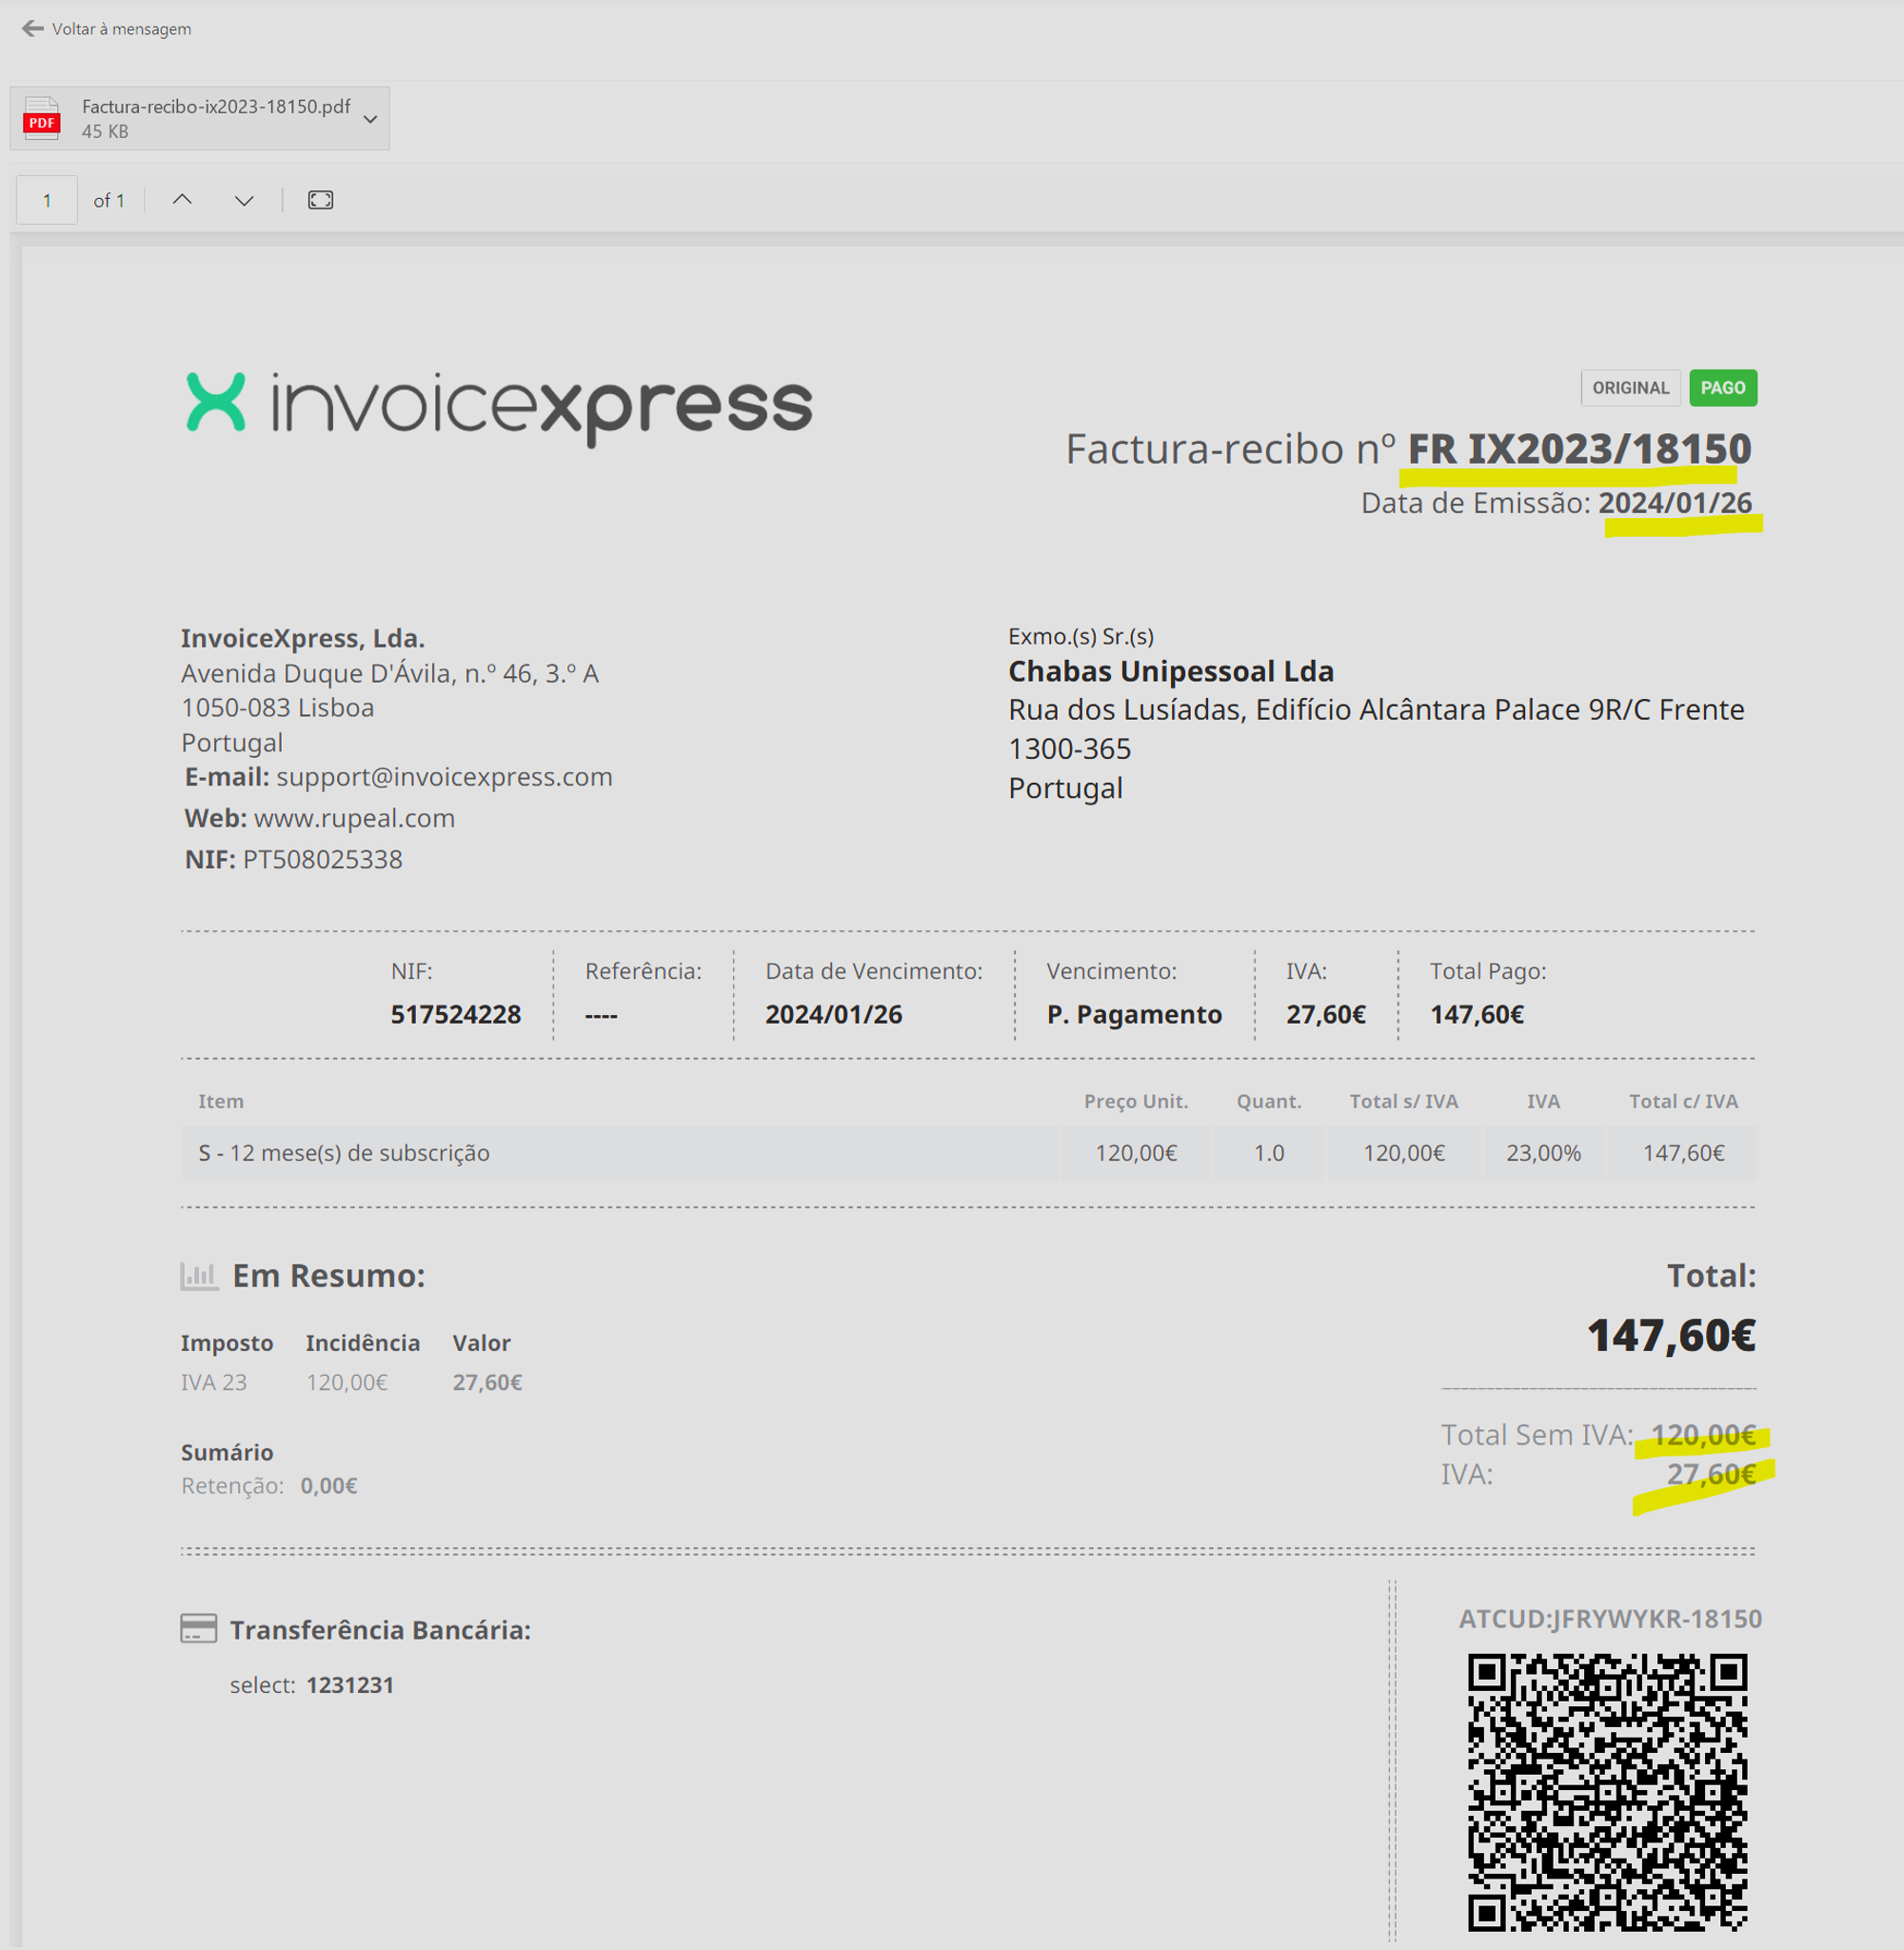
Task: Click the ORIGINAL badge
Action: coord(1630,388)
